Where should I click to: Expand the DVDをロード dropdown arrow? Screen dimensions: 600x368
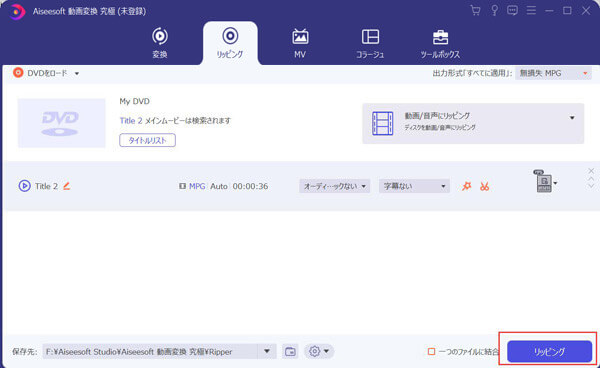(x=77, y=73)
